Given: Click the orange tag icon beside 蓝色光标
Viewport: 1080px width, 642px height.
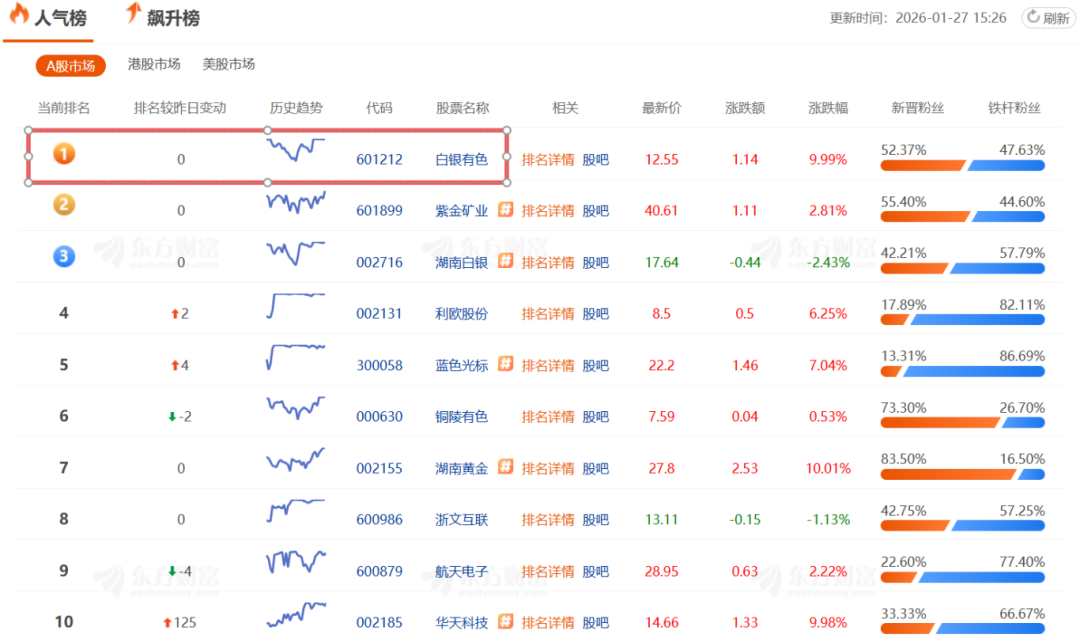Looking at the screenshot, I should 506,364.
